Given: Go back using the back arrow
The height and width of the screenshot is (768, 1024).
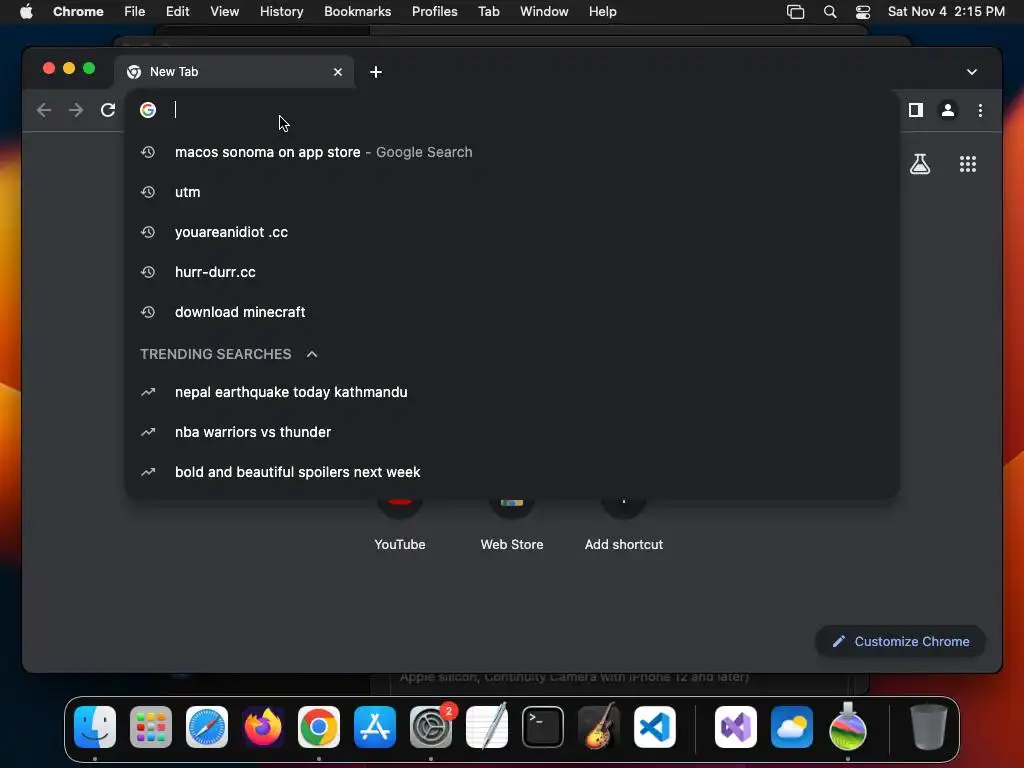Looking at the screenshot, I should [44, 110].
